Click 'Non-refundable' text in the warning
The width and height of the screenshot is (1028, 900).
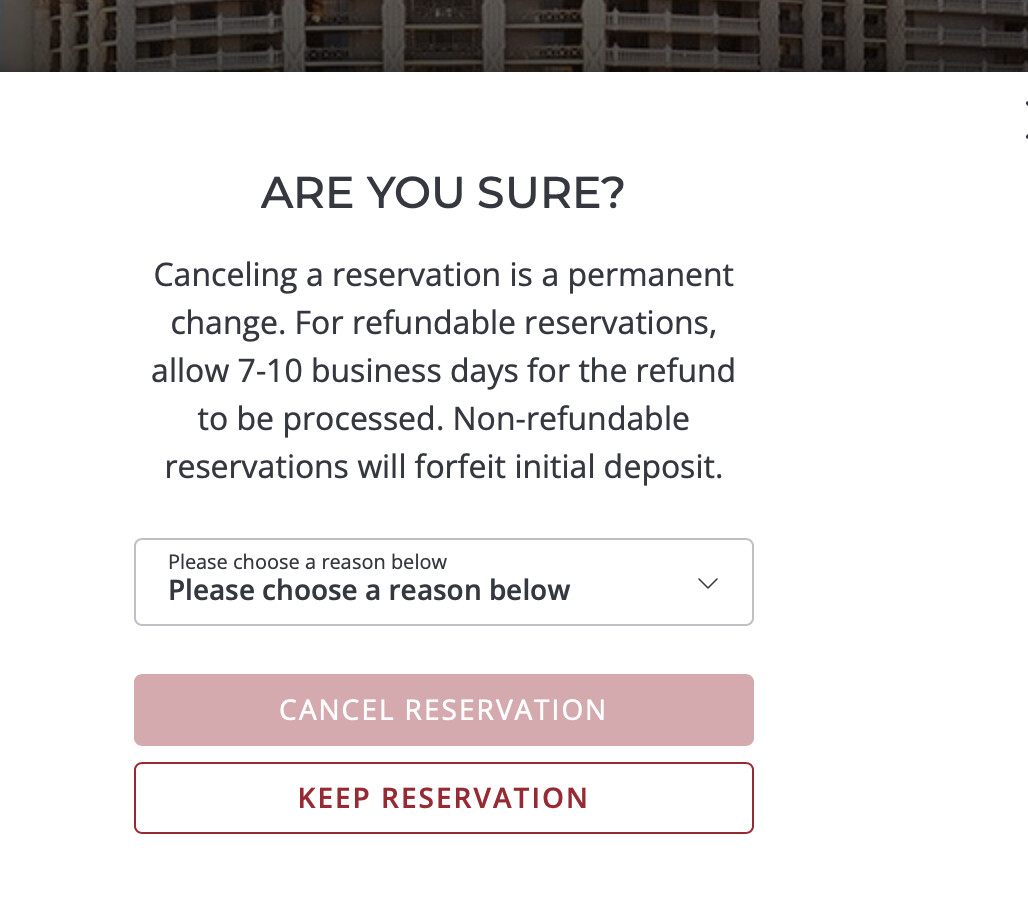pos(571,419)
